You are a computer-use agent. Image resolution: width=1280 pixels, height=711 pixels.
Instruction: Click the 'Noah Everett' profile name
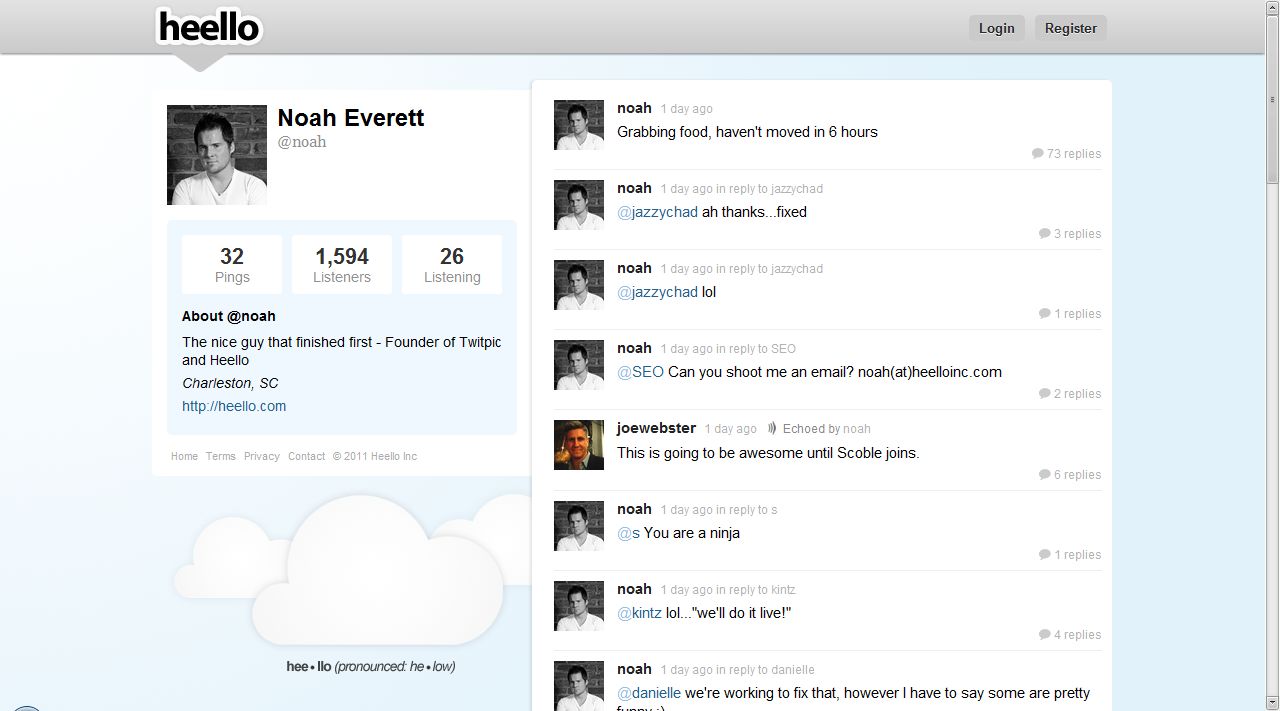[351, 118]
